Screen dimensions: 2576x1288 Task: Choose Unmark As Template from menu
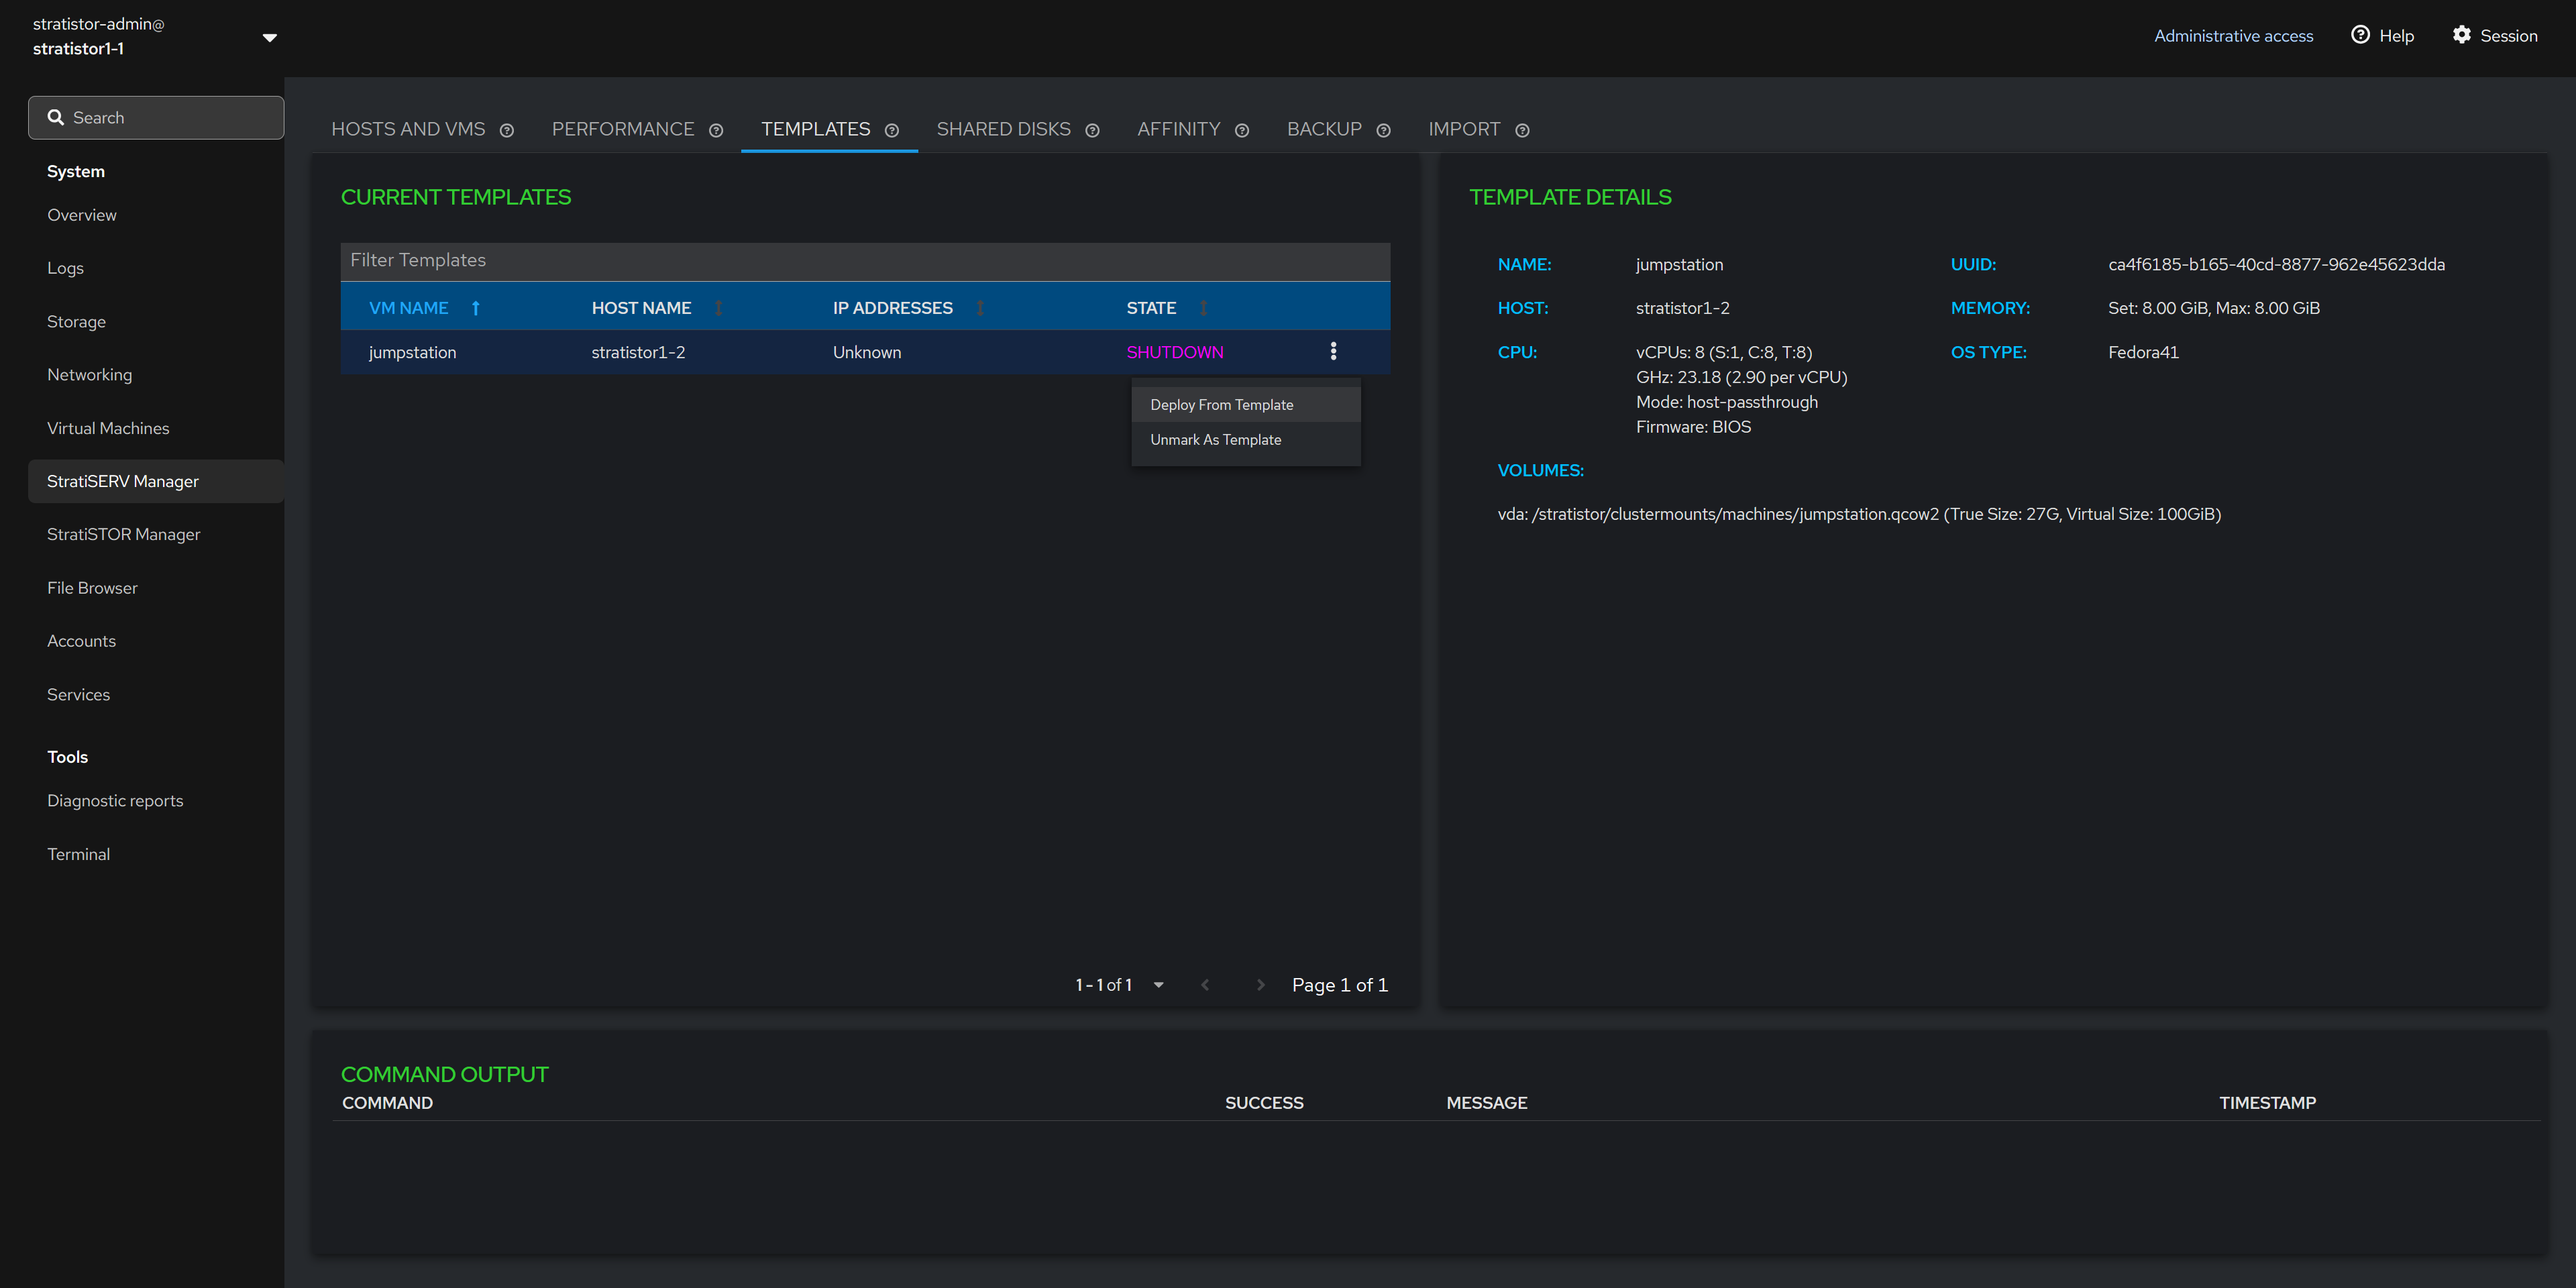pyautogui.click(x=1215, y=440)
